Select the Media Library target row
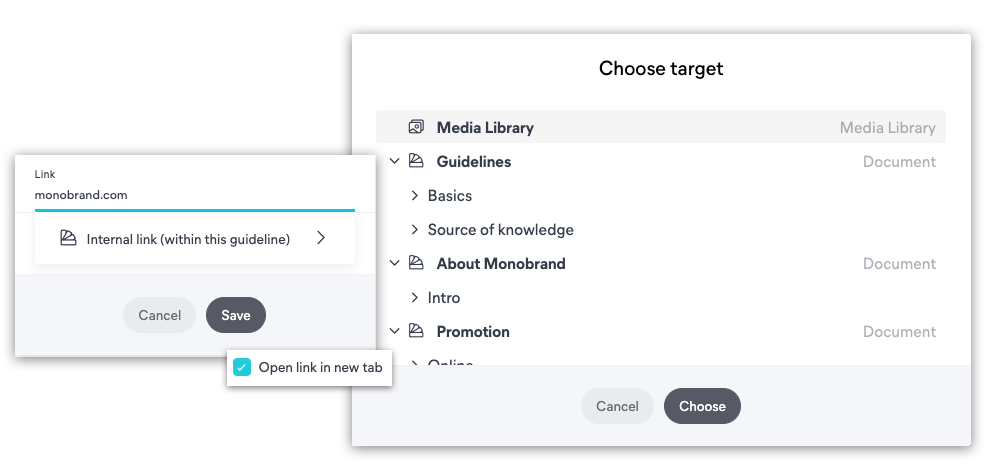Image resolution: width=999 pixels, height=476 pixels. click(x=661, y=127)
